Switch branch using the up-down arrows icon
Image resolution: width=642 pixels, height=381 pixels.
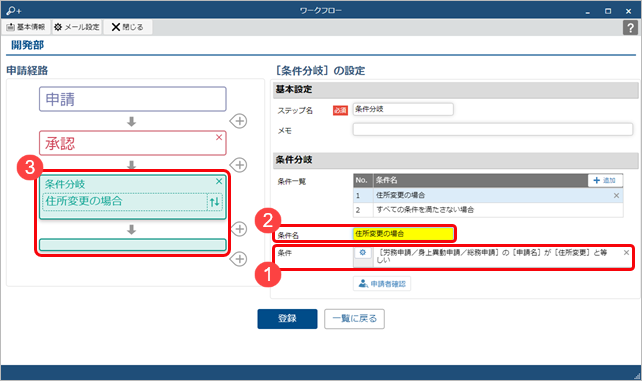[215, 202]
